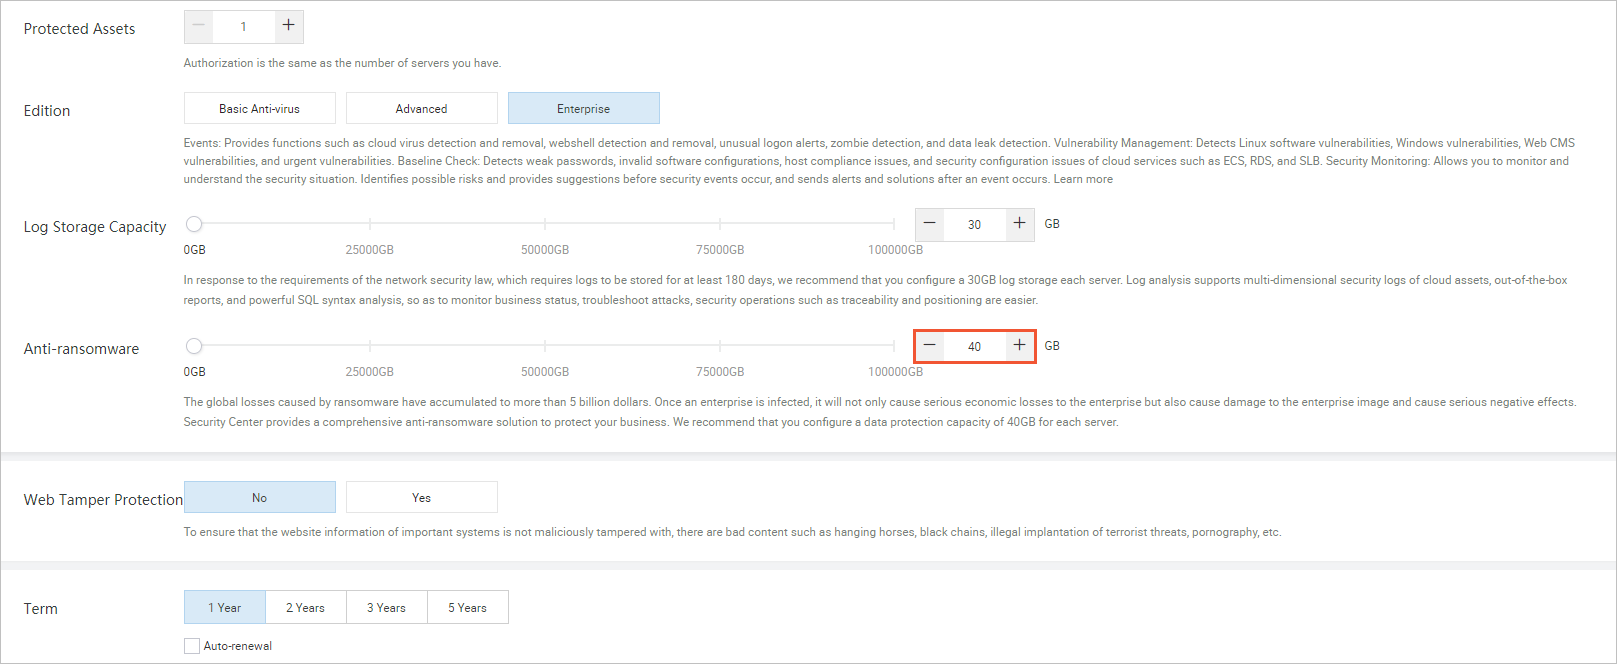Image resolution: width=1617 pixels, height=664 pixels.
Task: Click the Anti-ransomware slider handle
Action: click(x=194, y=346)
